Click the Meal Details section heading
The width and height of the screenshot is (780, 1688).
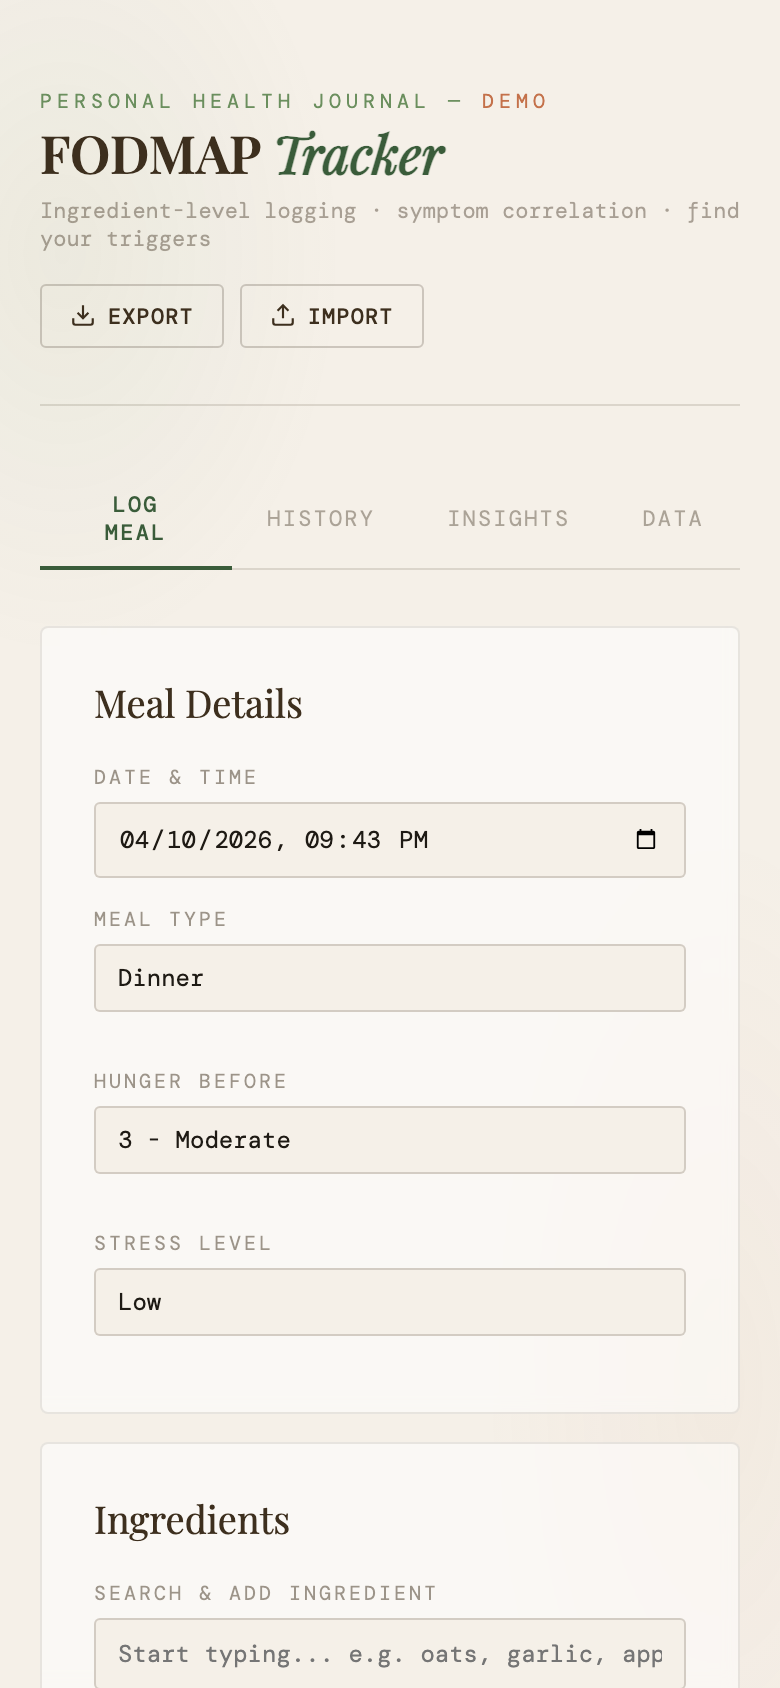pyautogui.click(x=198, y=703)
